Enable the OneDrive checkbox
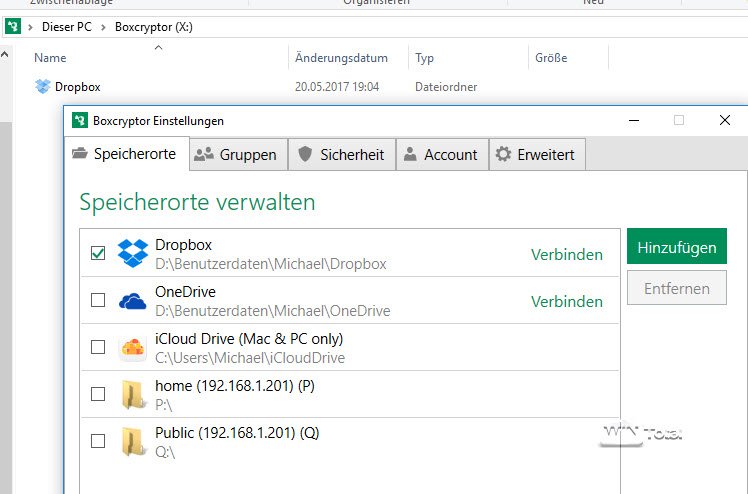The height and width of the screenshot is (494, 748). [x=98, y=300]
